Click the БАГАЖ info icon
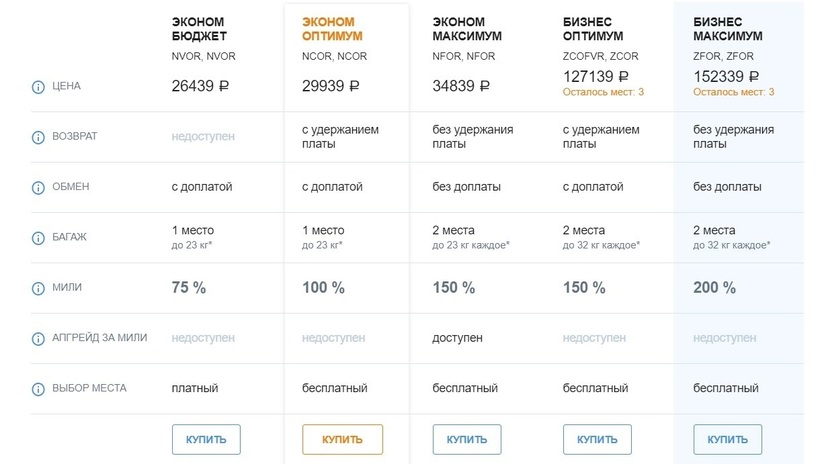The image size is (820, 464). [38, 237]
